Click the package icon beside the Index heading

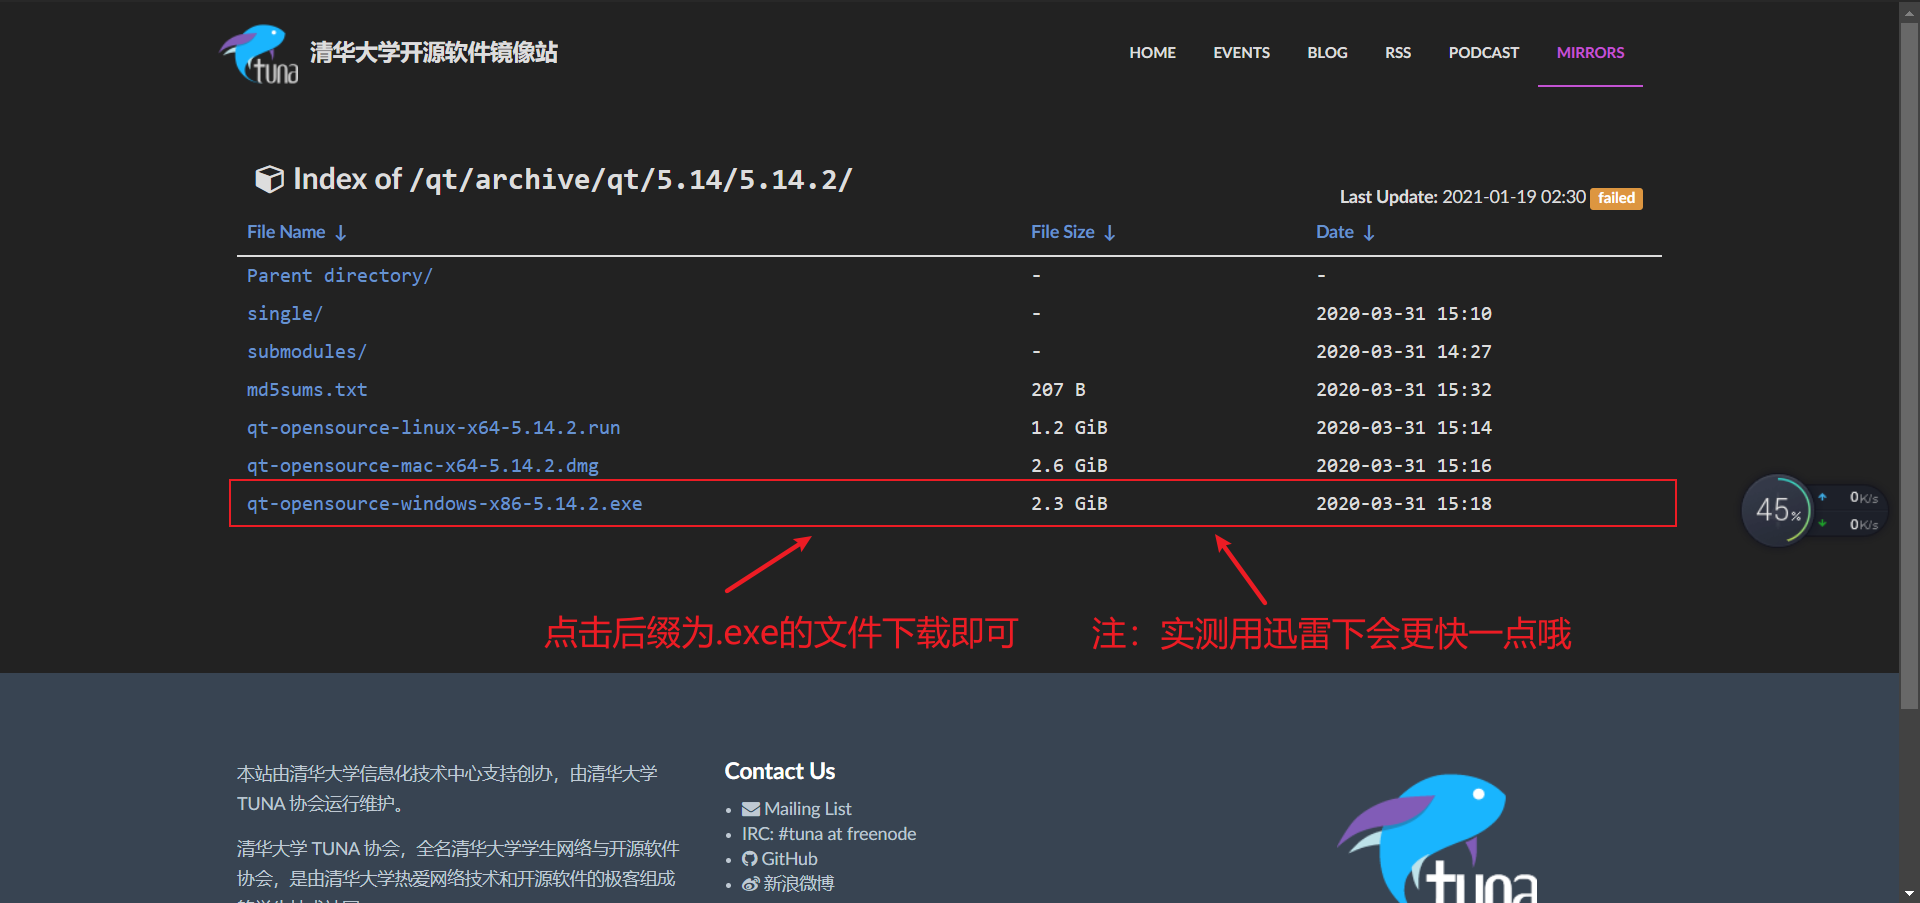[x=268, y=179]
